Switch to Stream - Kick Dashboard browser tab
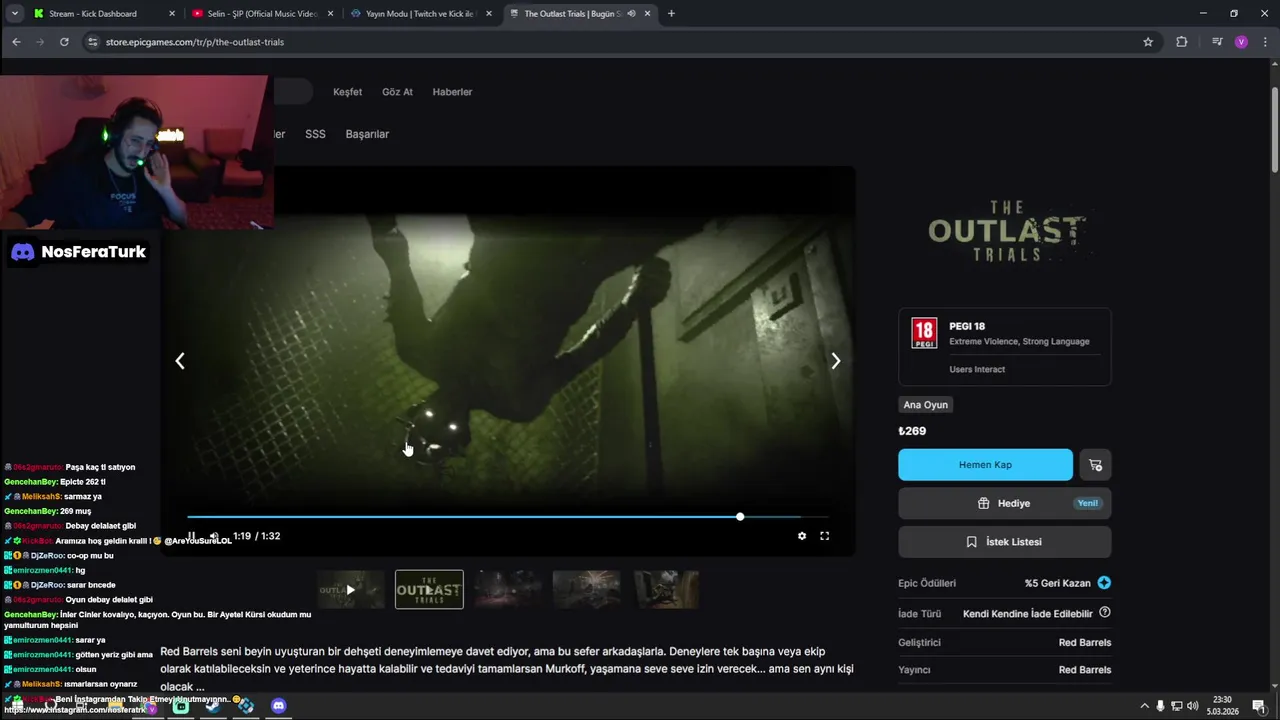 click(104, 14)
